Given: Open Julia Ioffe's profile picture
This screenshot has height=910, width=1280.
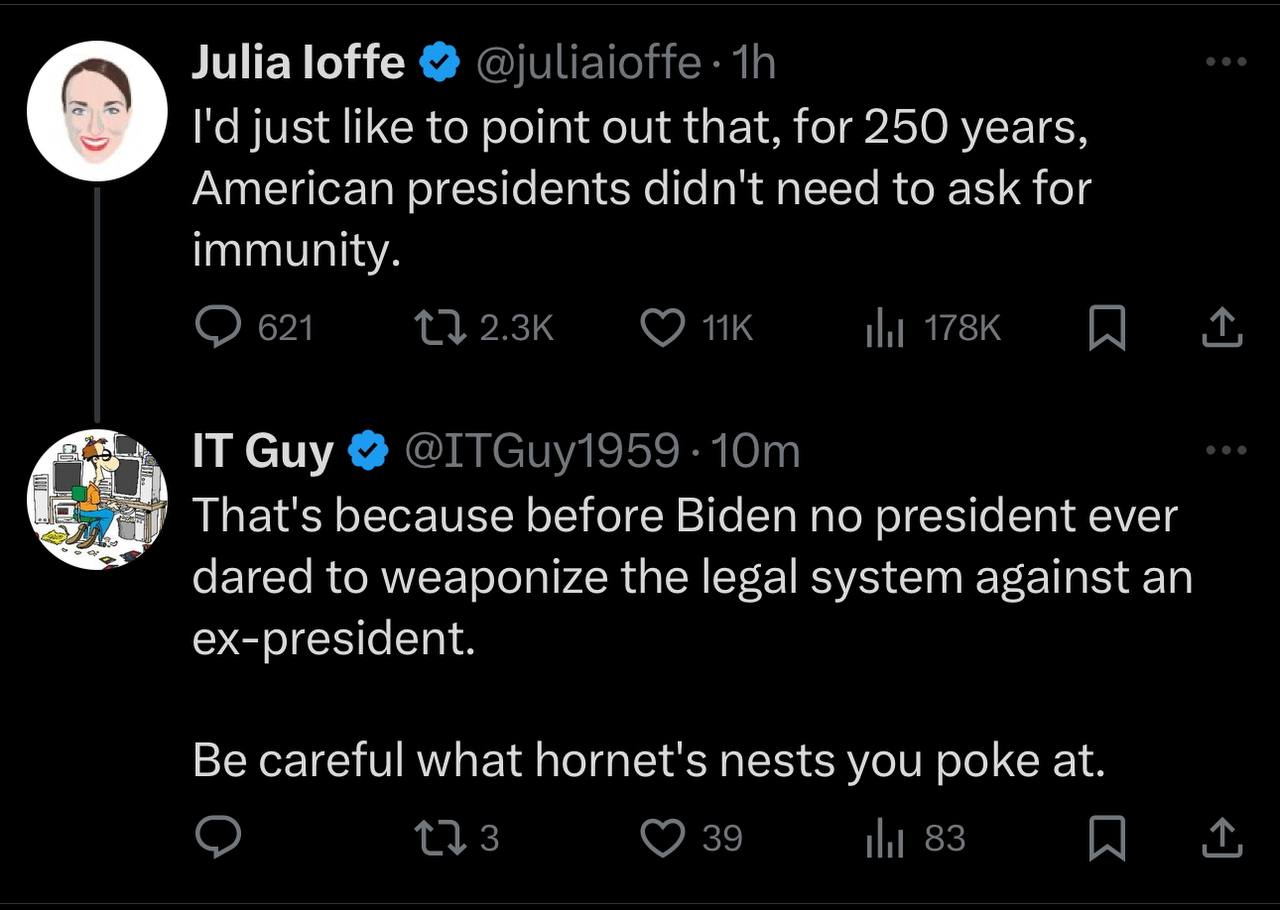Looking at the screenshot, I should click(96, 111).
